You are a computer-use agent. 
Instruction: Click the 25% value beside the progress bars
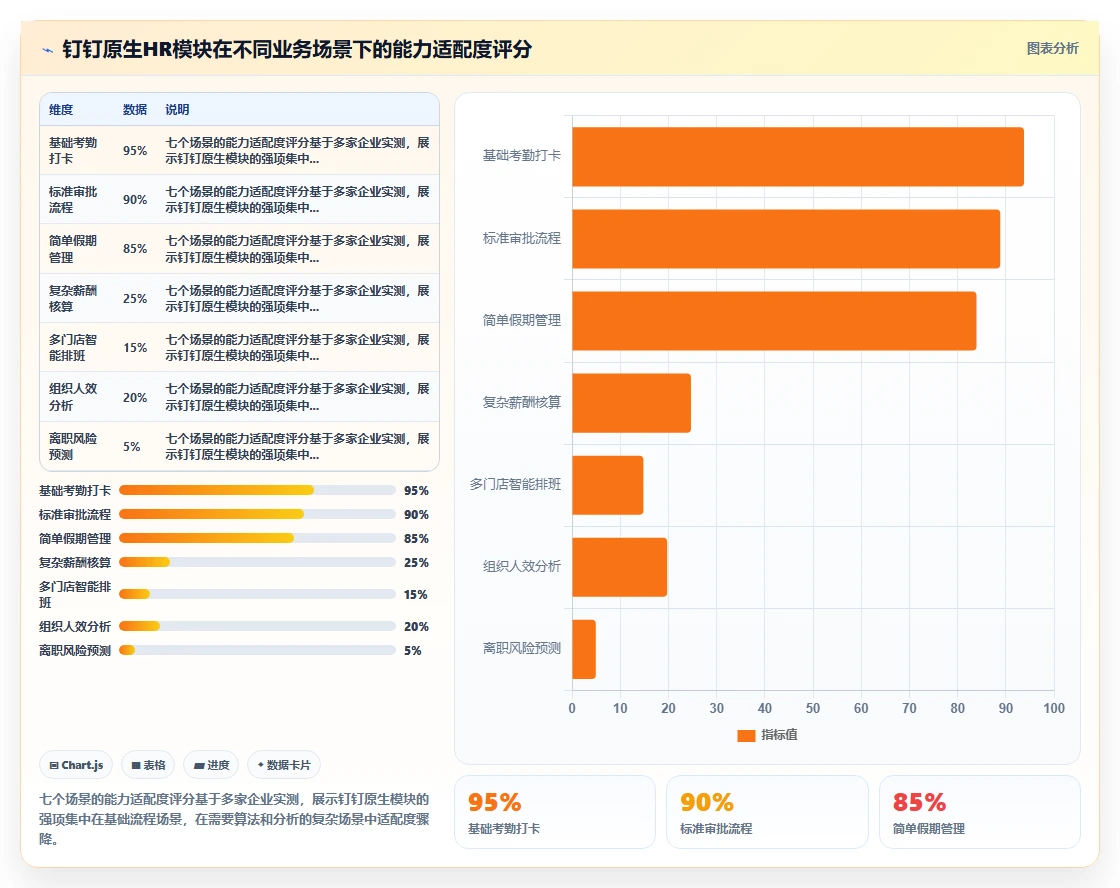click(416, 563)
